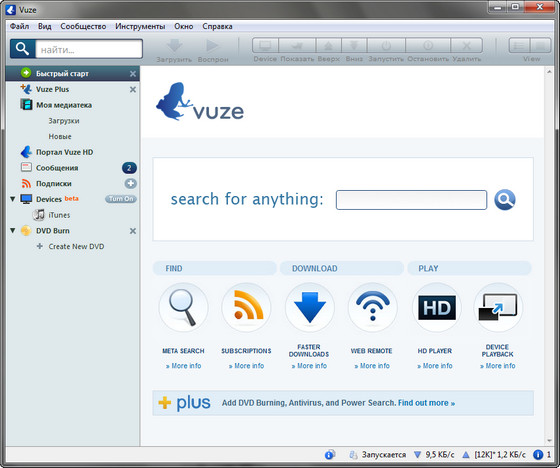Open the Файл menu
This screenshot has width=560, height=468.
pos(19,26)
